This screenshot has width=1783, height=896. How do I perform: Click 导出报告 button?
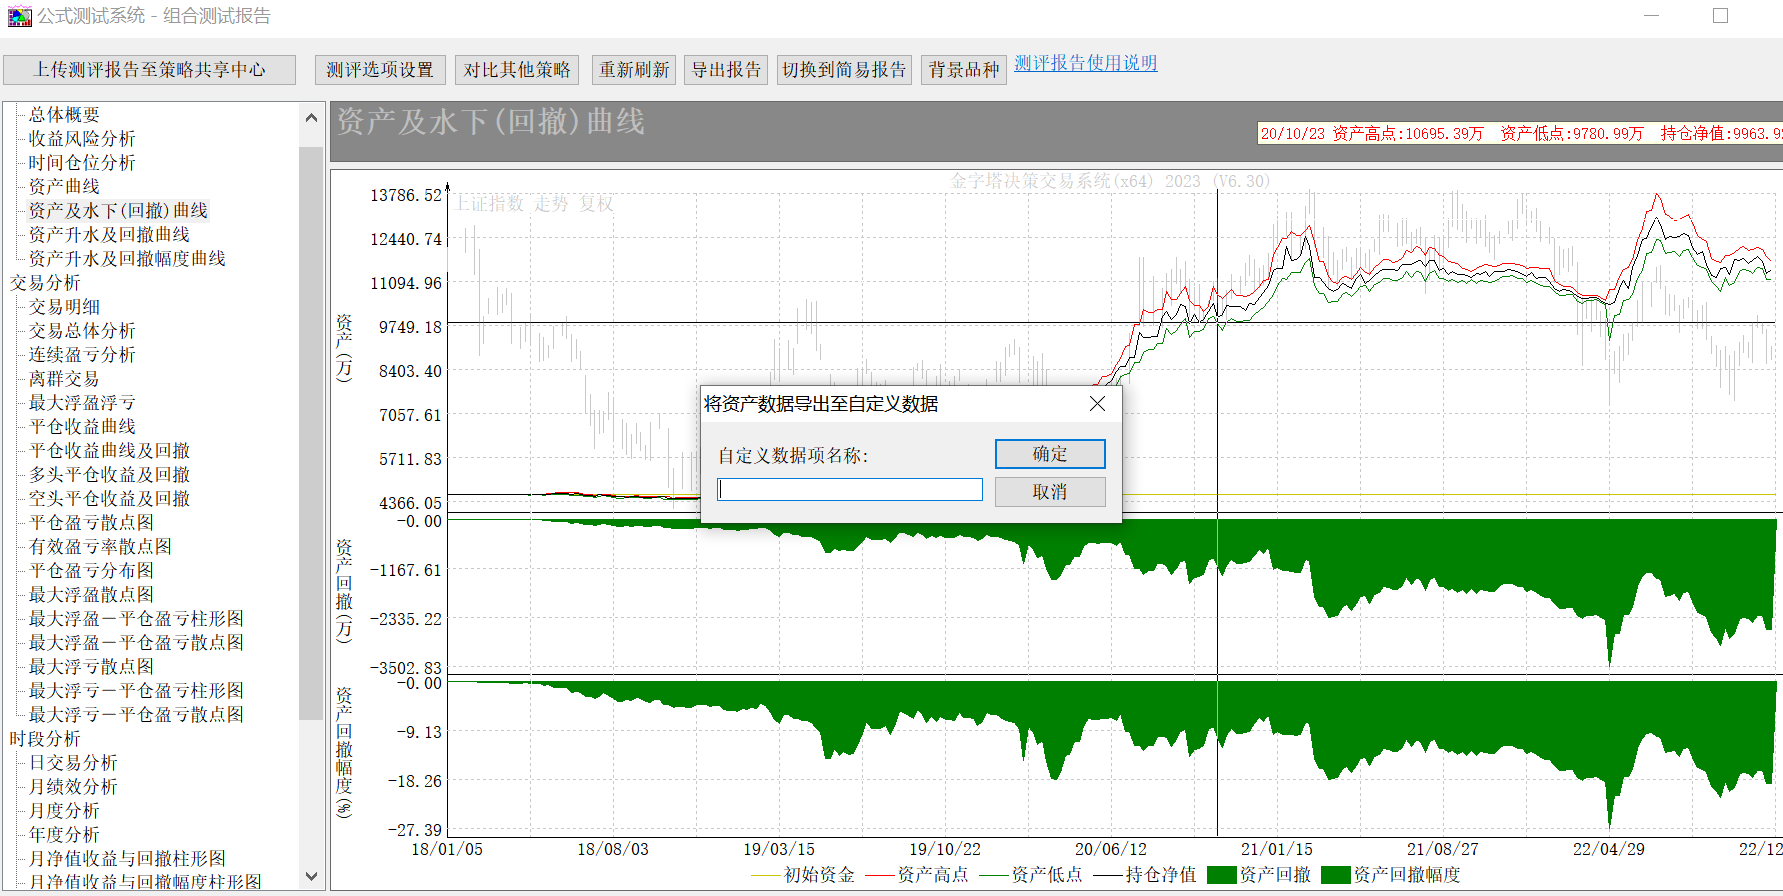pyautogui.click(x=726, y=70)
